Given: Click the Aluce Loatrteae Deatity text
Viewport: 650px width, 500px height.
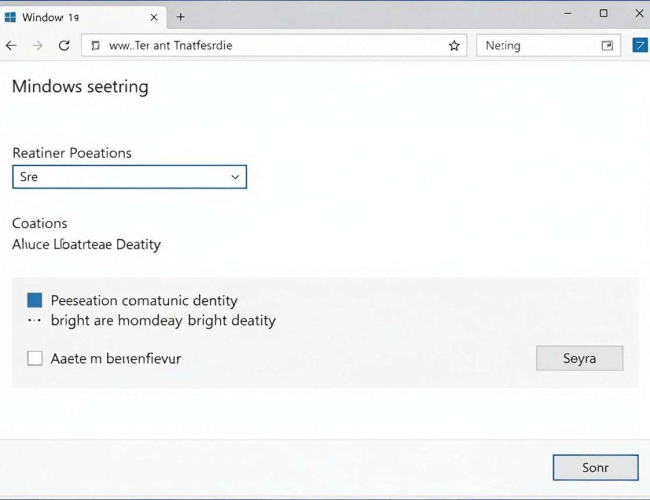Looking at the screenshot, I should point(86,245).
